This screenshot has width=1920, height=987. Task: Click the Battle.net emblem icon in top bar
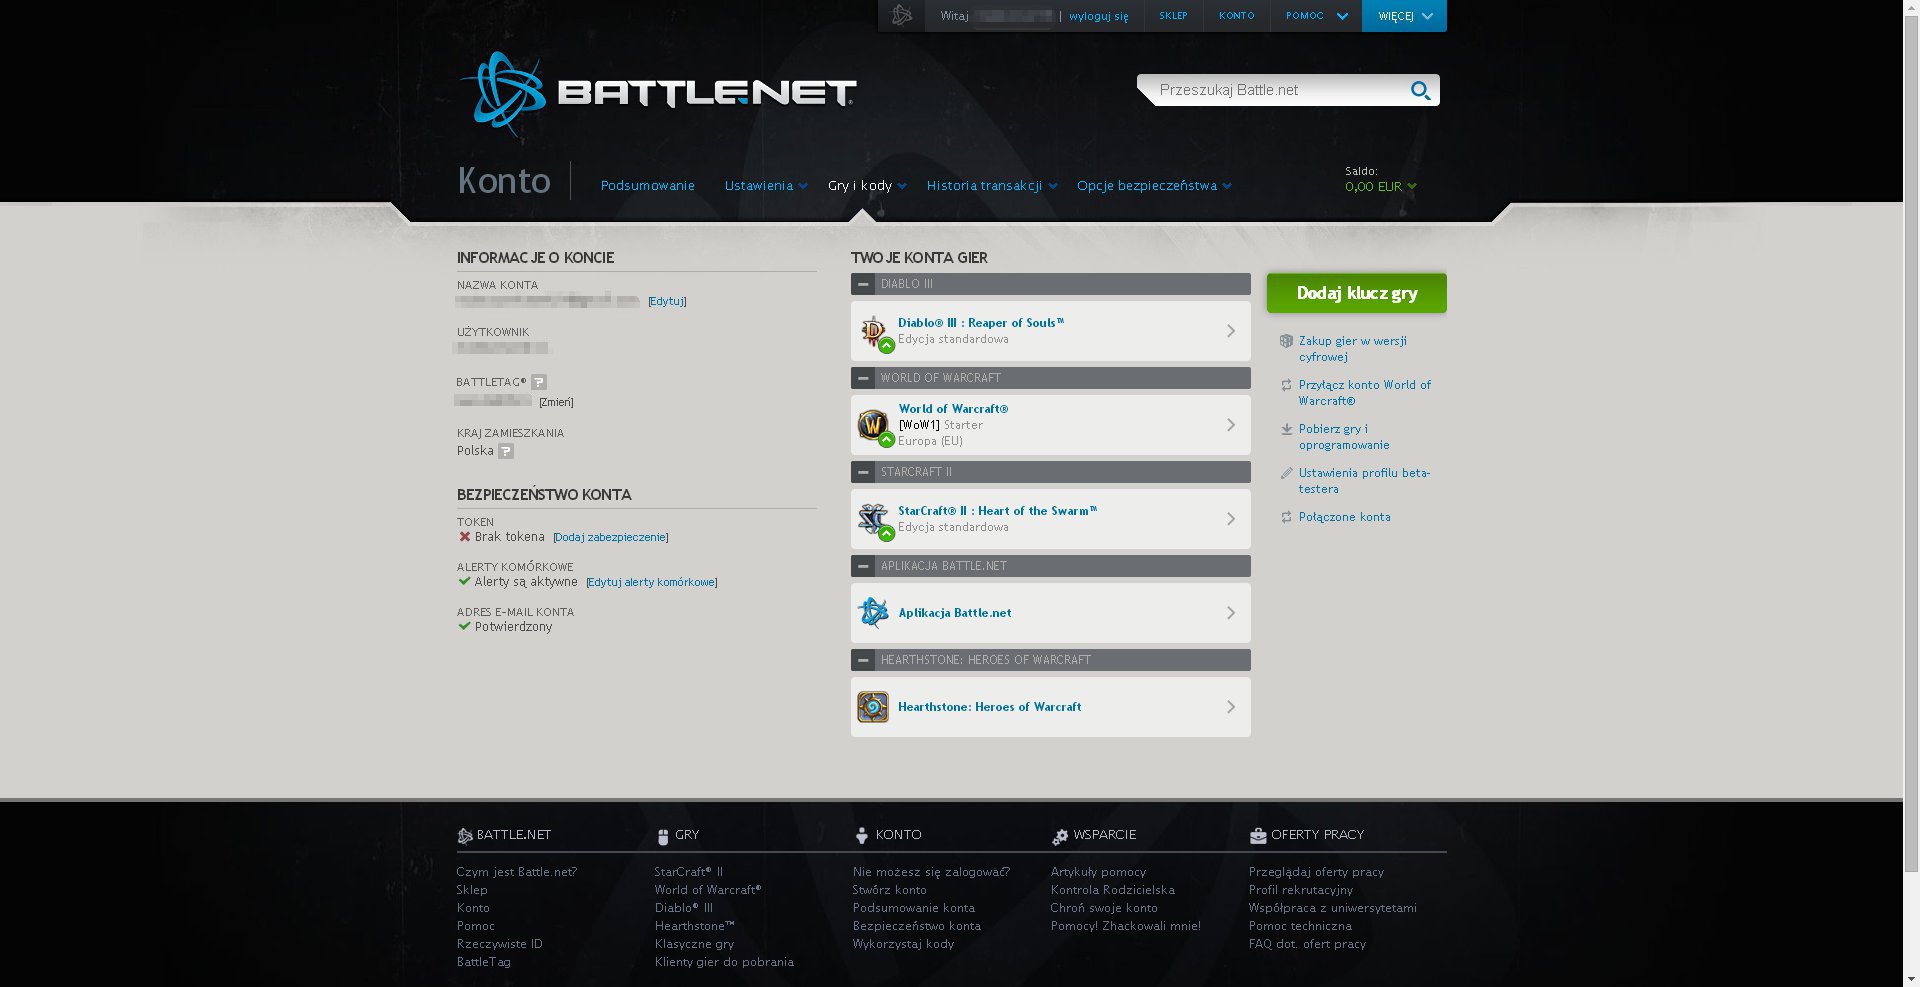902,16
